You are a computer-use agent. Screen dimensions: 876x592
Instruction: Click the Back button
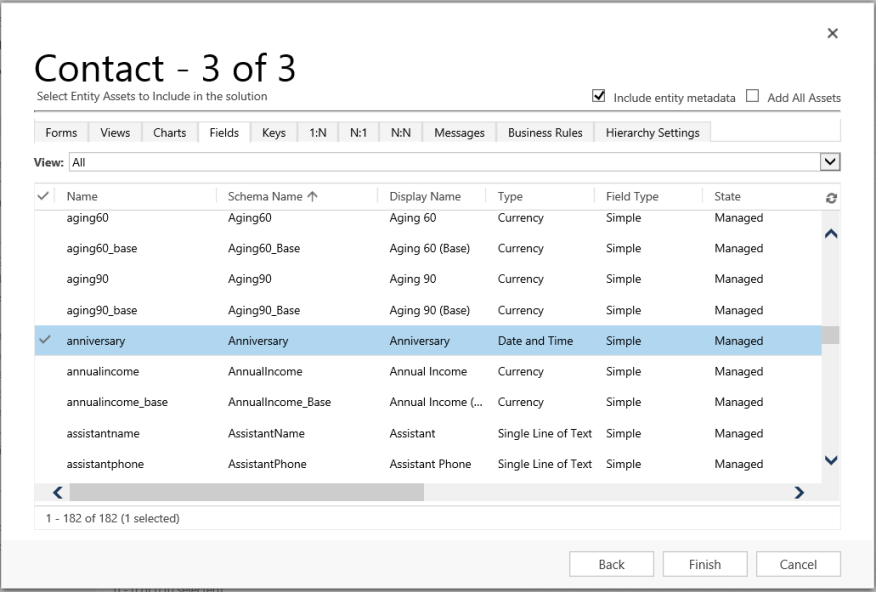click(x=611, y=563)
